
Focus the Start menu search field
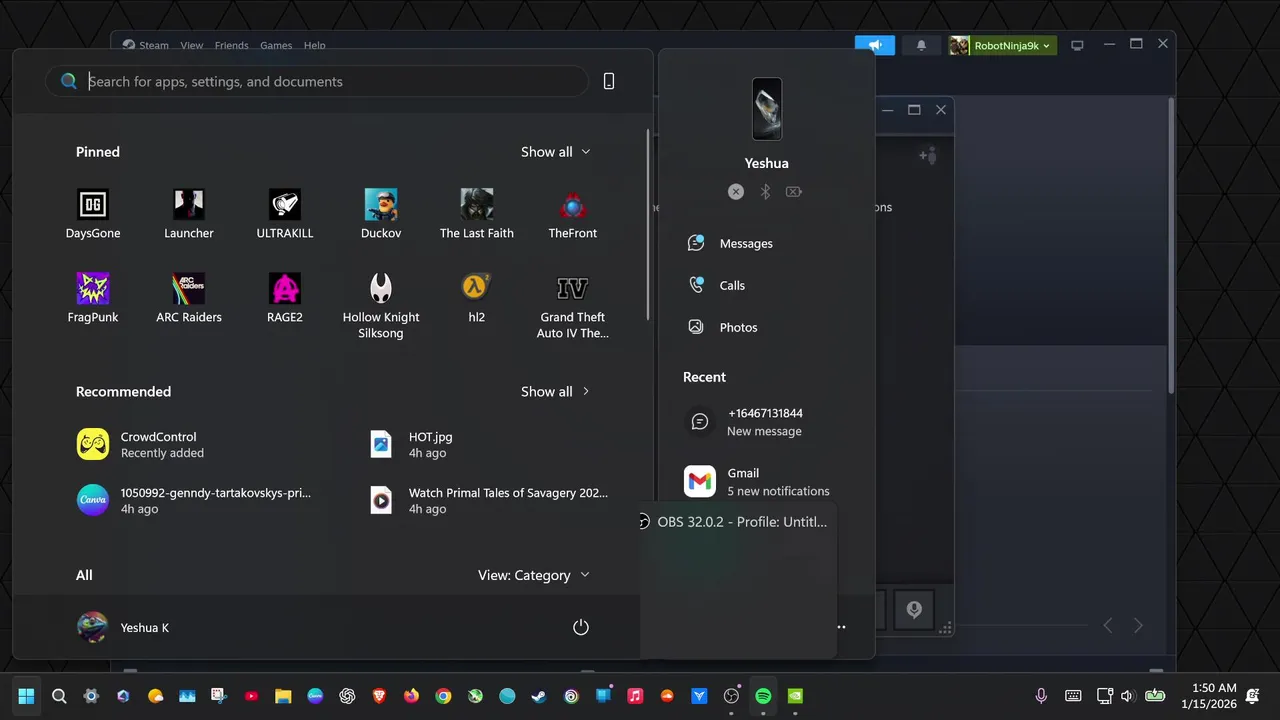[x=317, y=82]
